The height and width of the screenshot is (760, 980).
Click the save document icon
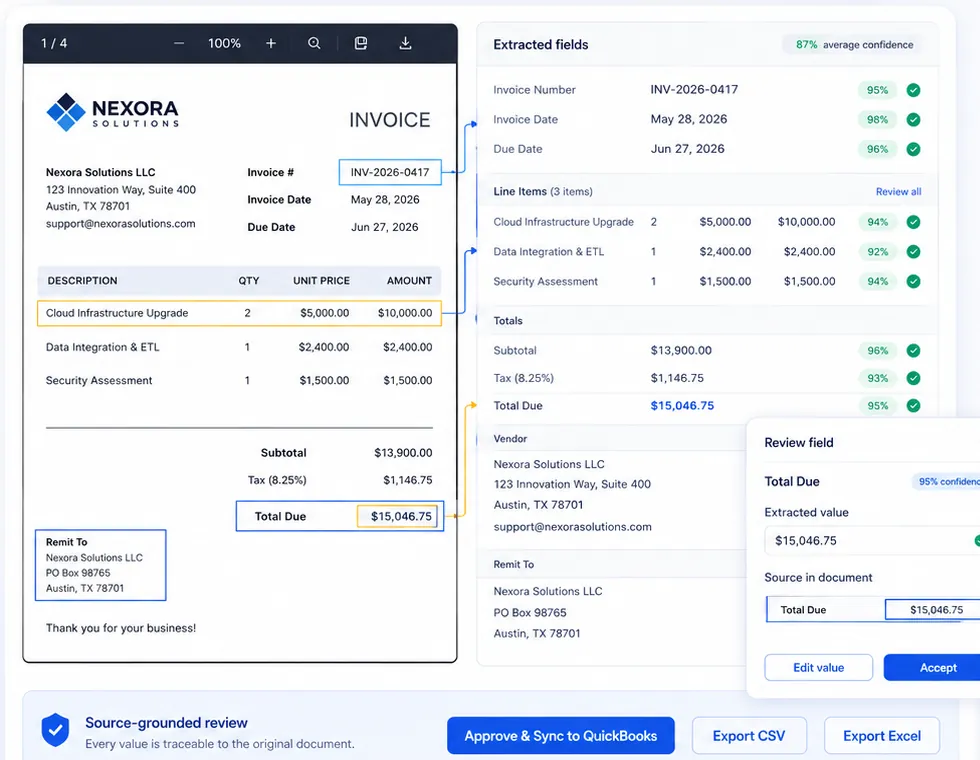click(x=361, y=43)
